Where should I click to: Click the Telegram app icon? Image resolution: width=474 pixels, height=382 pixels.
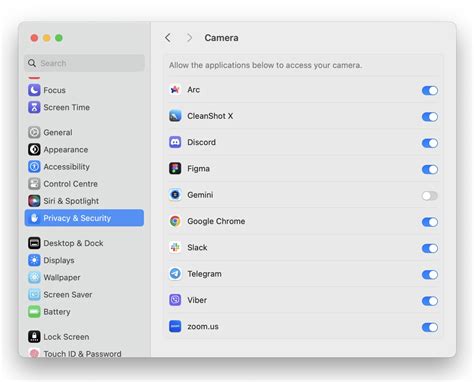[175, 274]
